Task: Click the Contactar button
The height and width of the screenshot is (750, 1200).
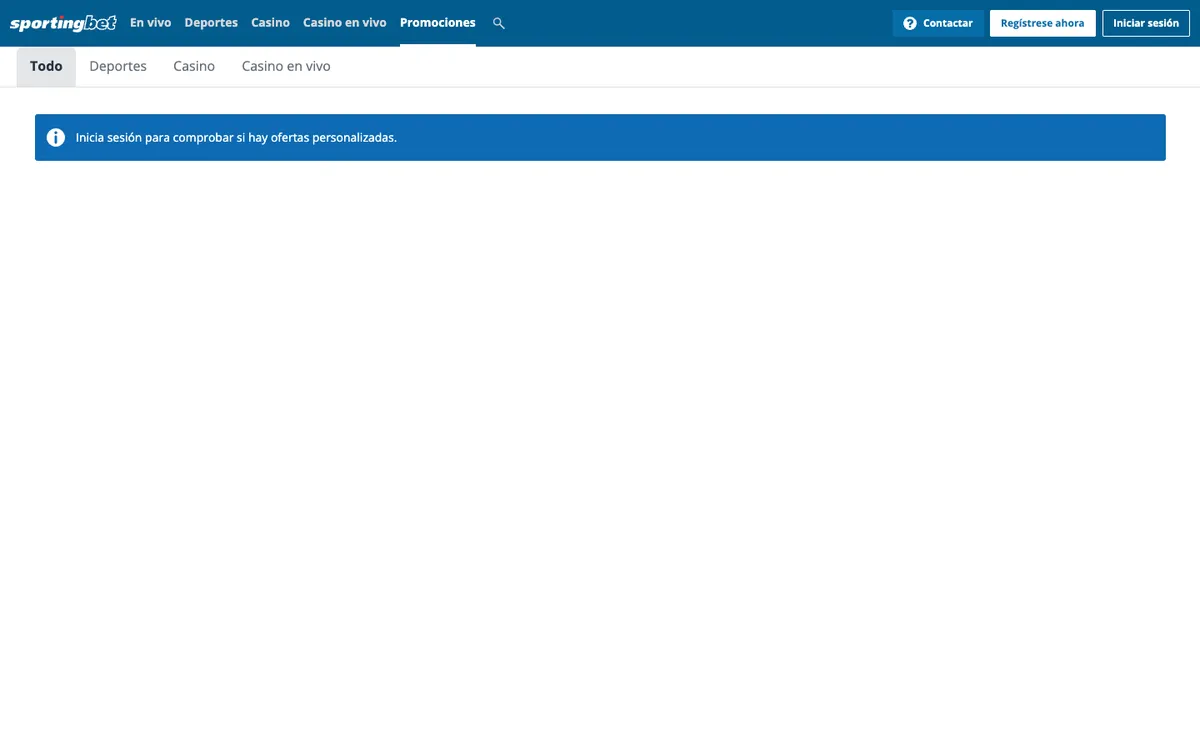Action: 938,23
